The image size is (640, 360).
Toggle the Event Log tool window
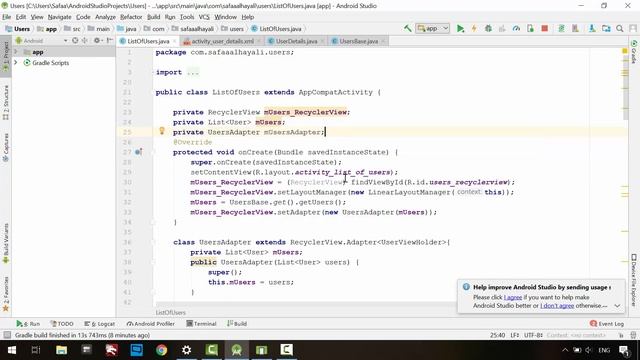(607, 324)
